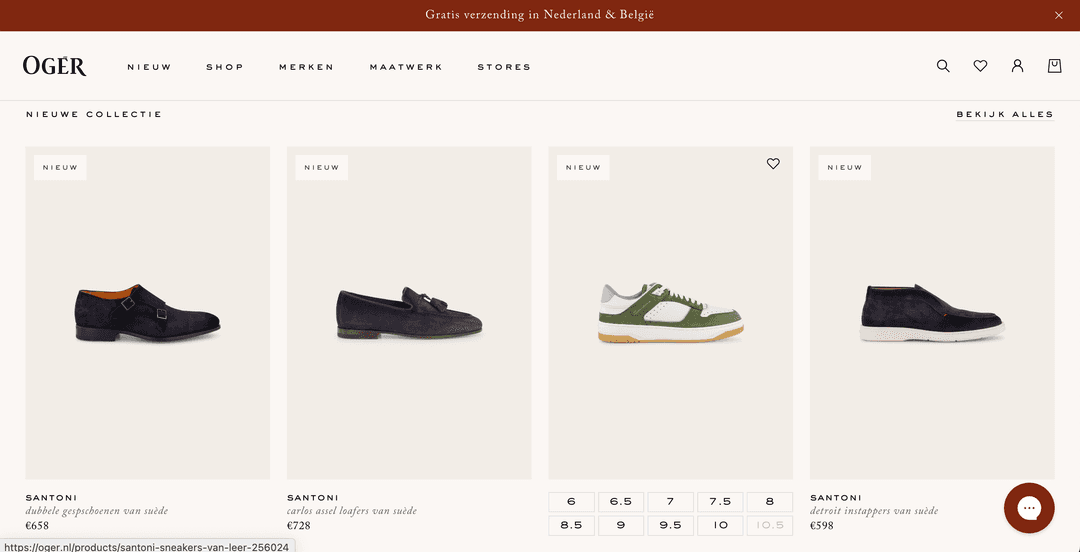Select sneaker size 9

621,525
